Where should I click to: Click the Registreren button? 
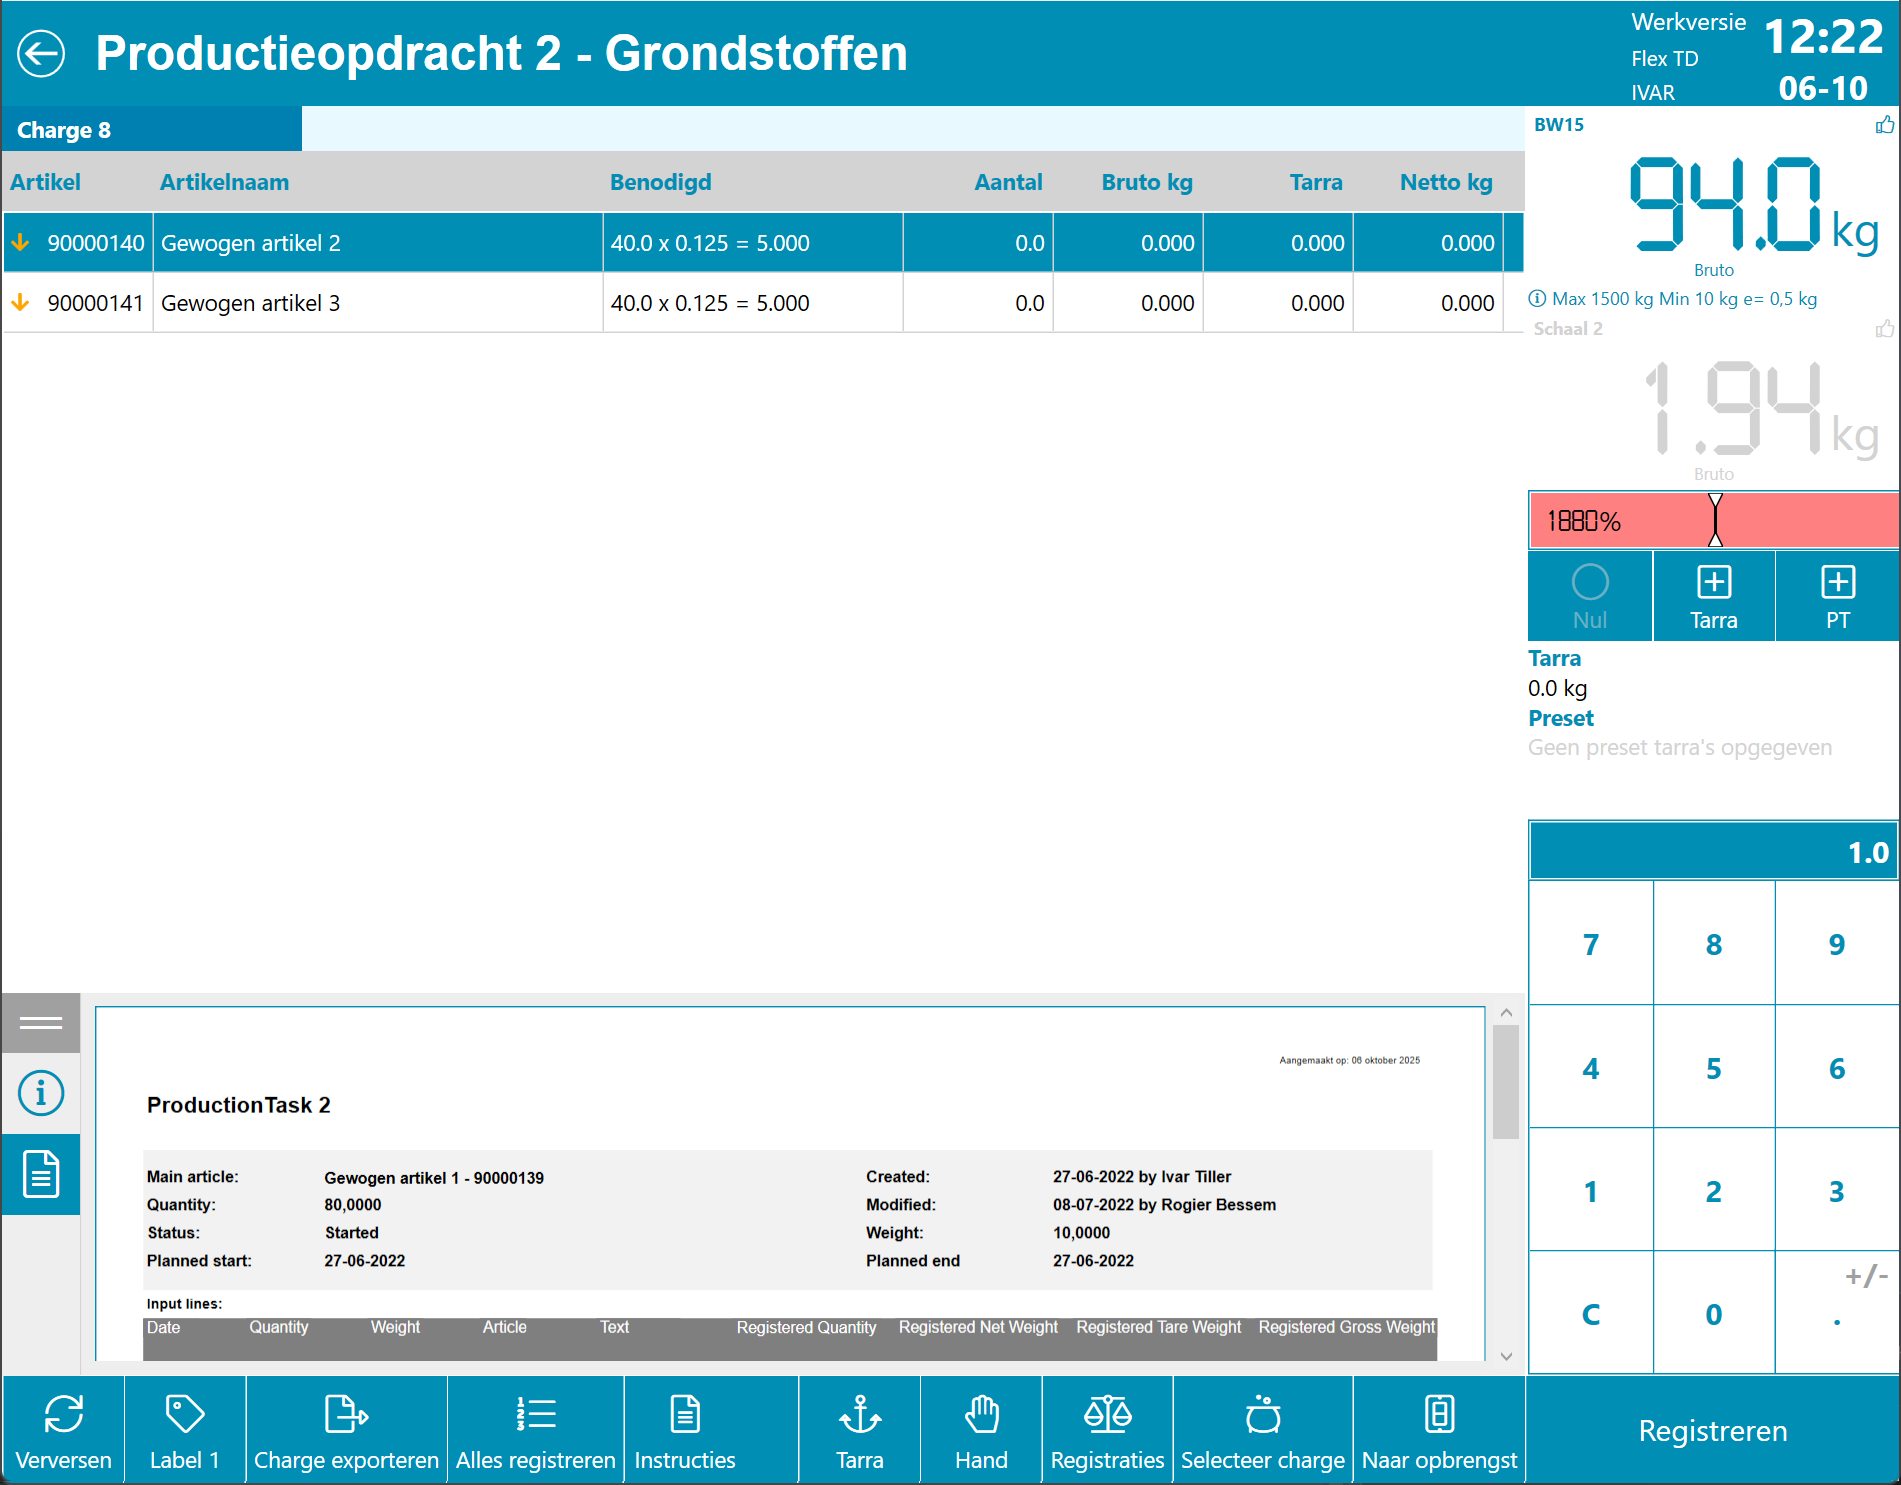[x=1713, y=1430]
